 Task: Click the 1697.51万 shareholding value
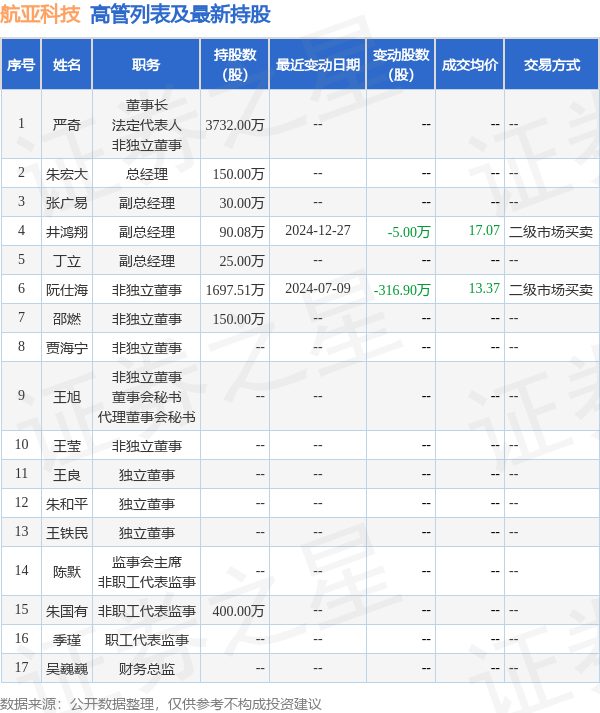coord(235,290)
